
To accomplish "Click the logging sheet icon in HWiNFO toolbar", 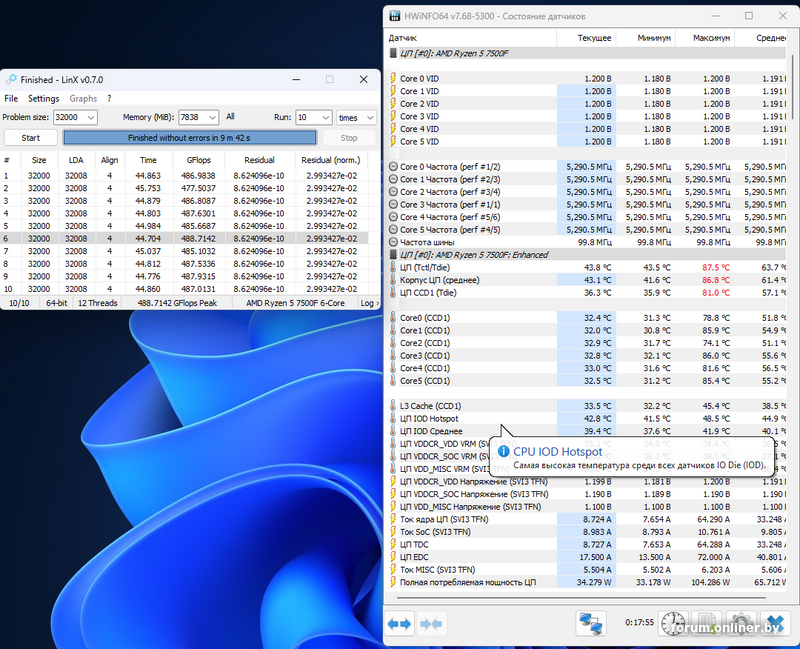I will click(x=707, y=624).
